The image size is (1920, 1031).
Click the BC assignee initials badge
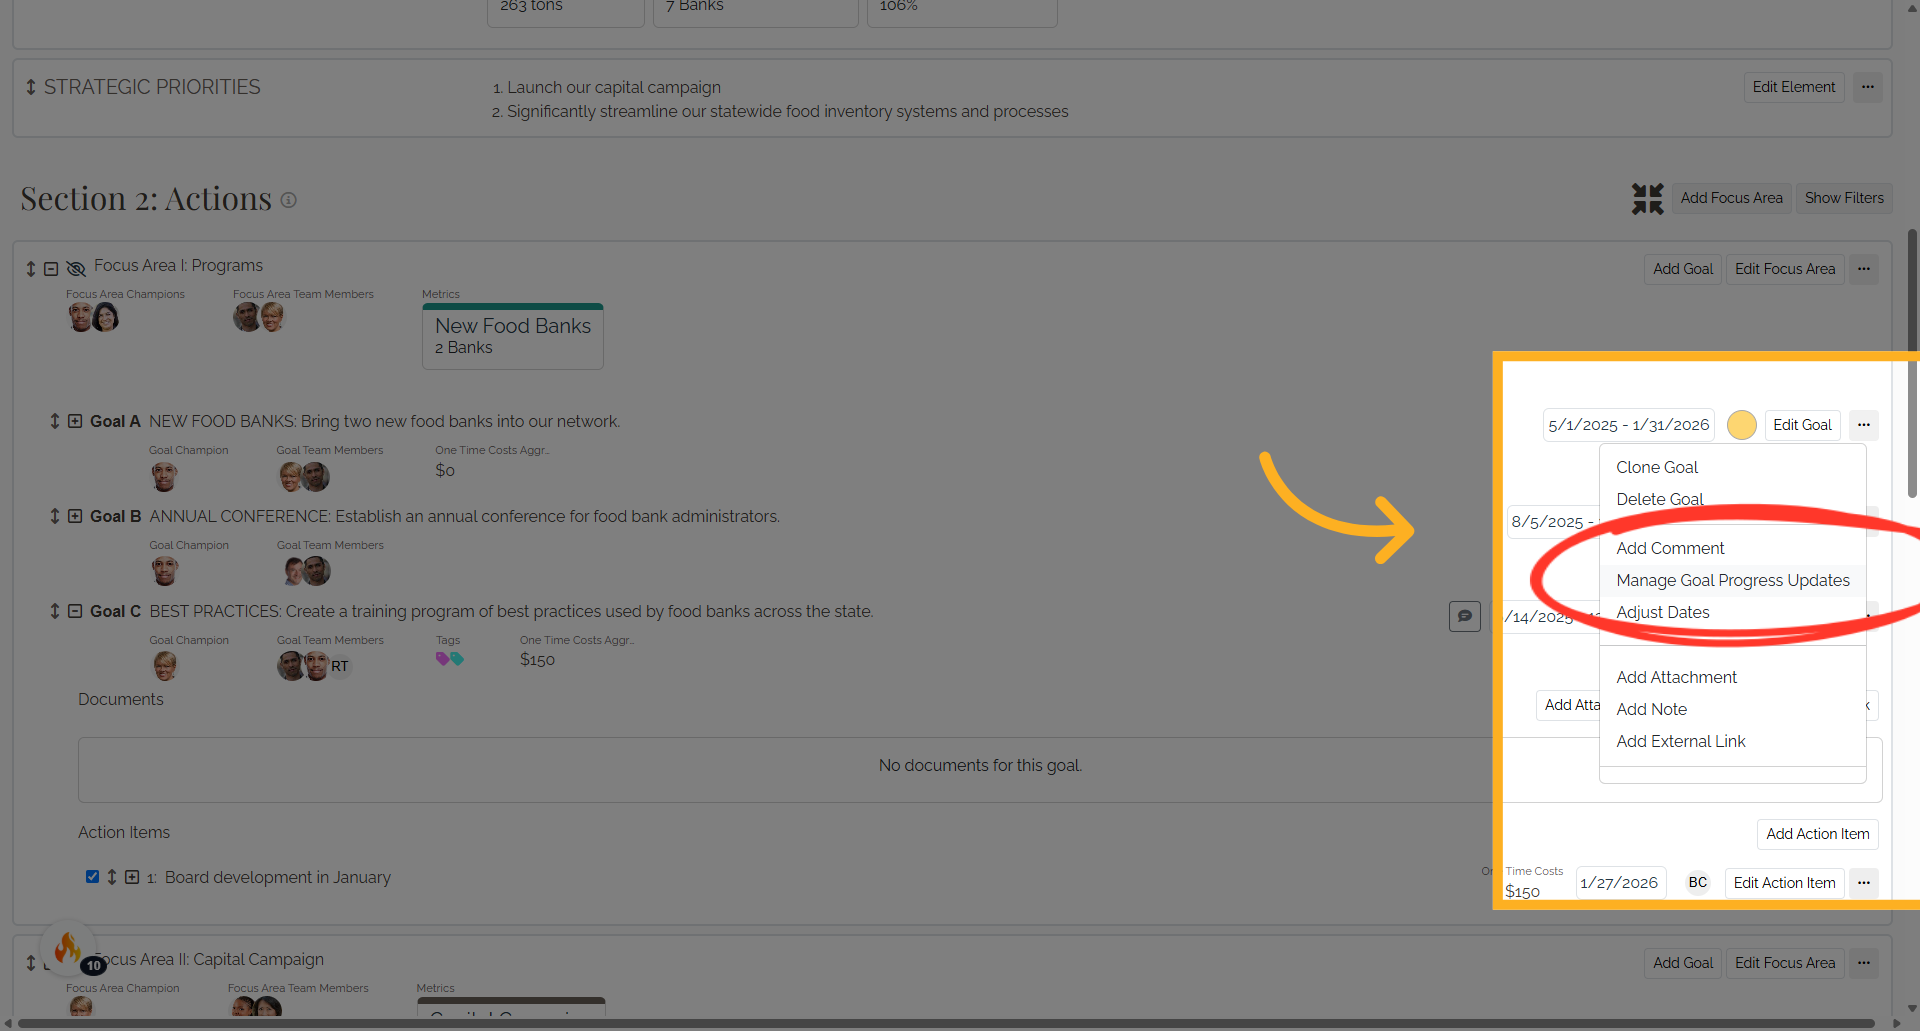click(1698, 883)
